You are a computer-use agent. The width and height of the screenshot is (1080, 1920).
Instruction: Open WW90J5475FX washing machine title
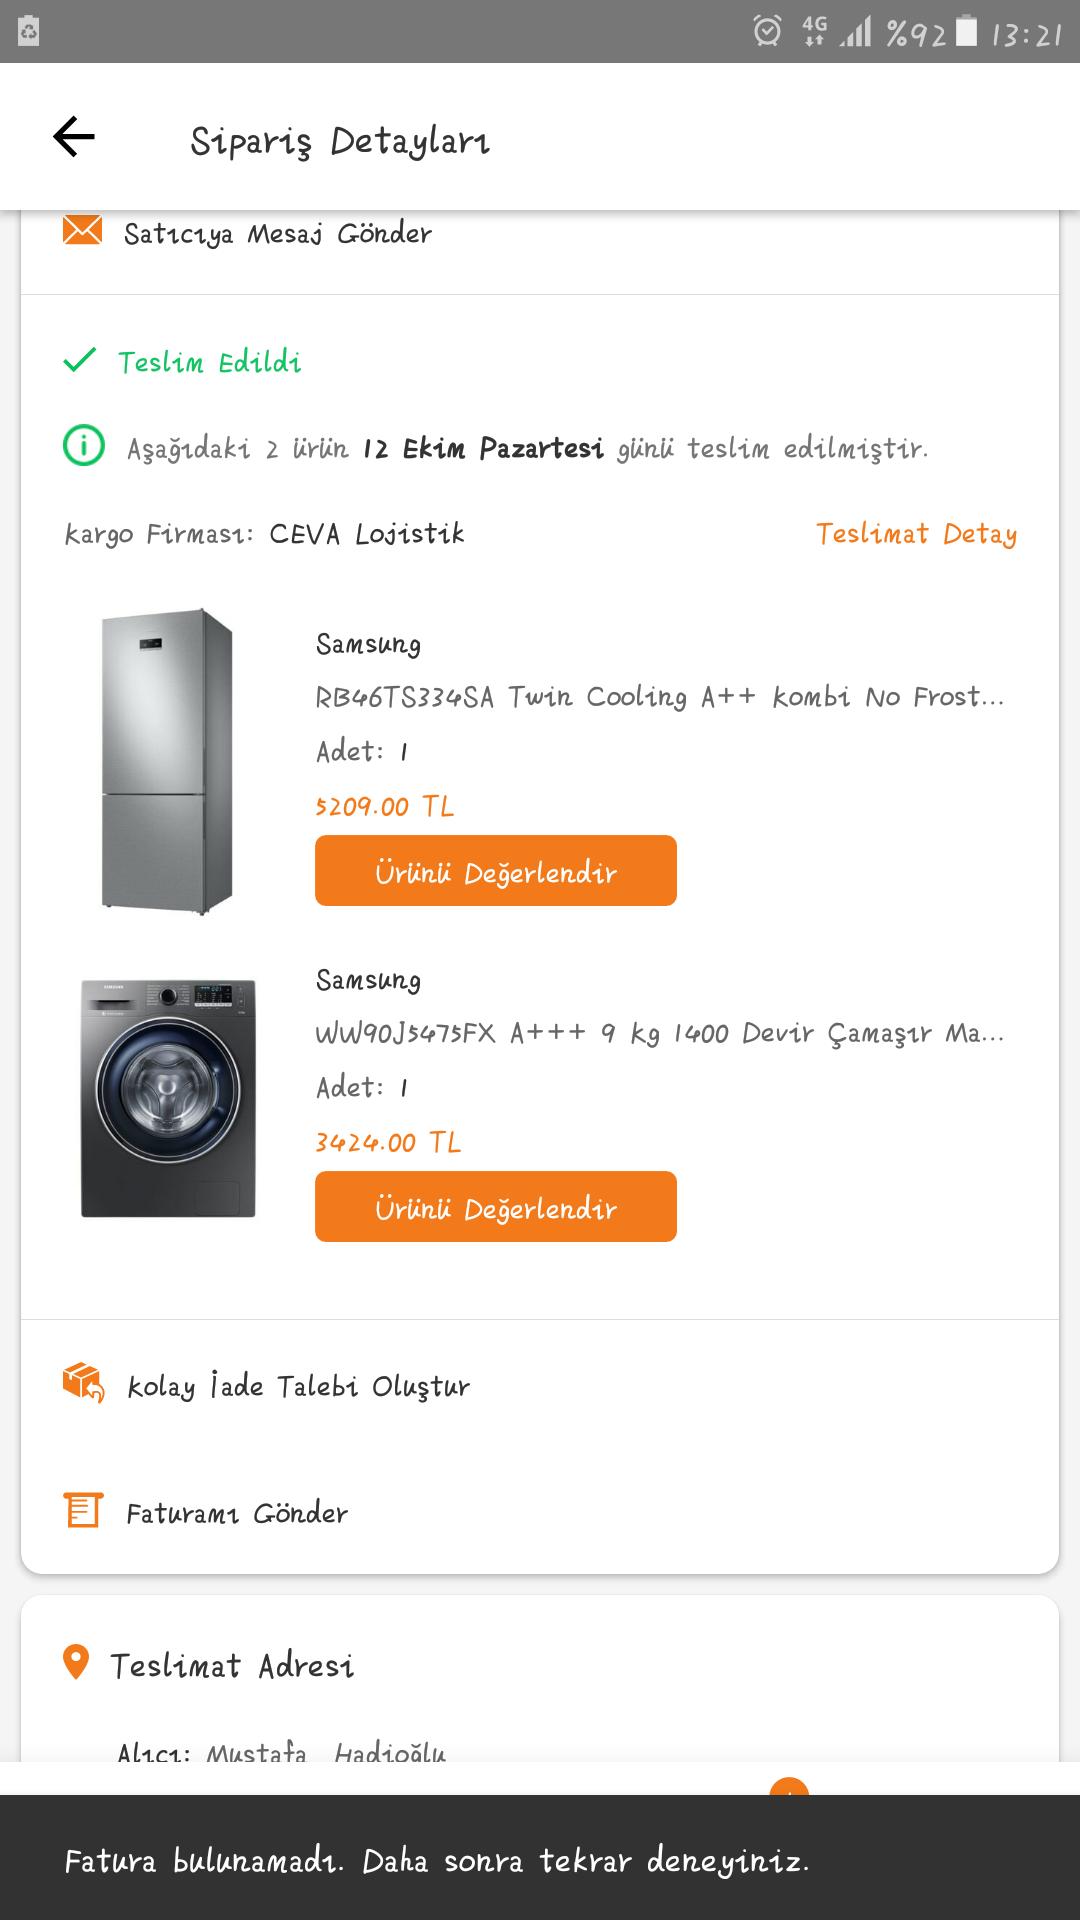(x=659, y=1033)
